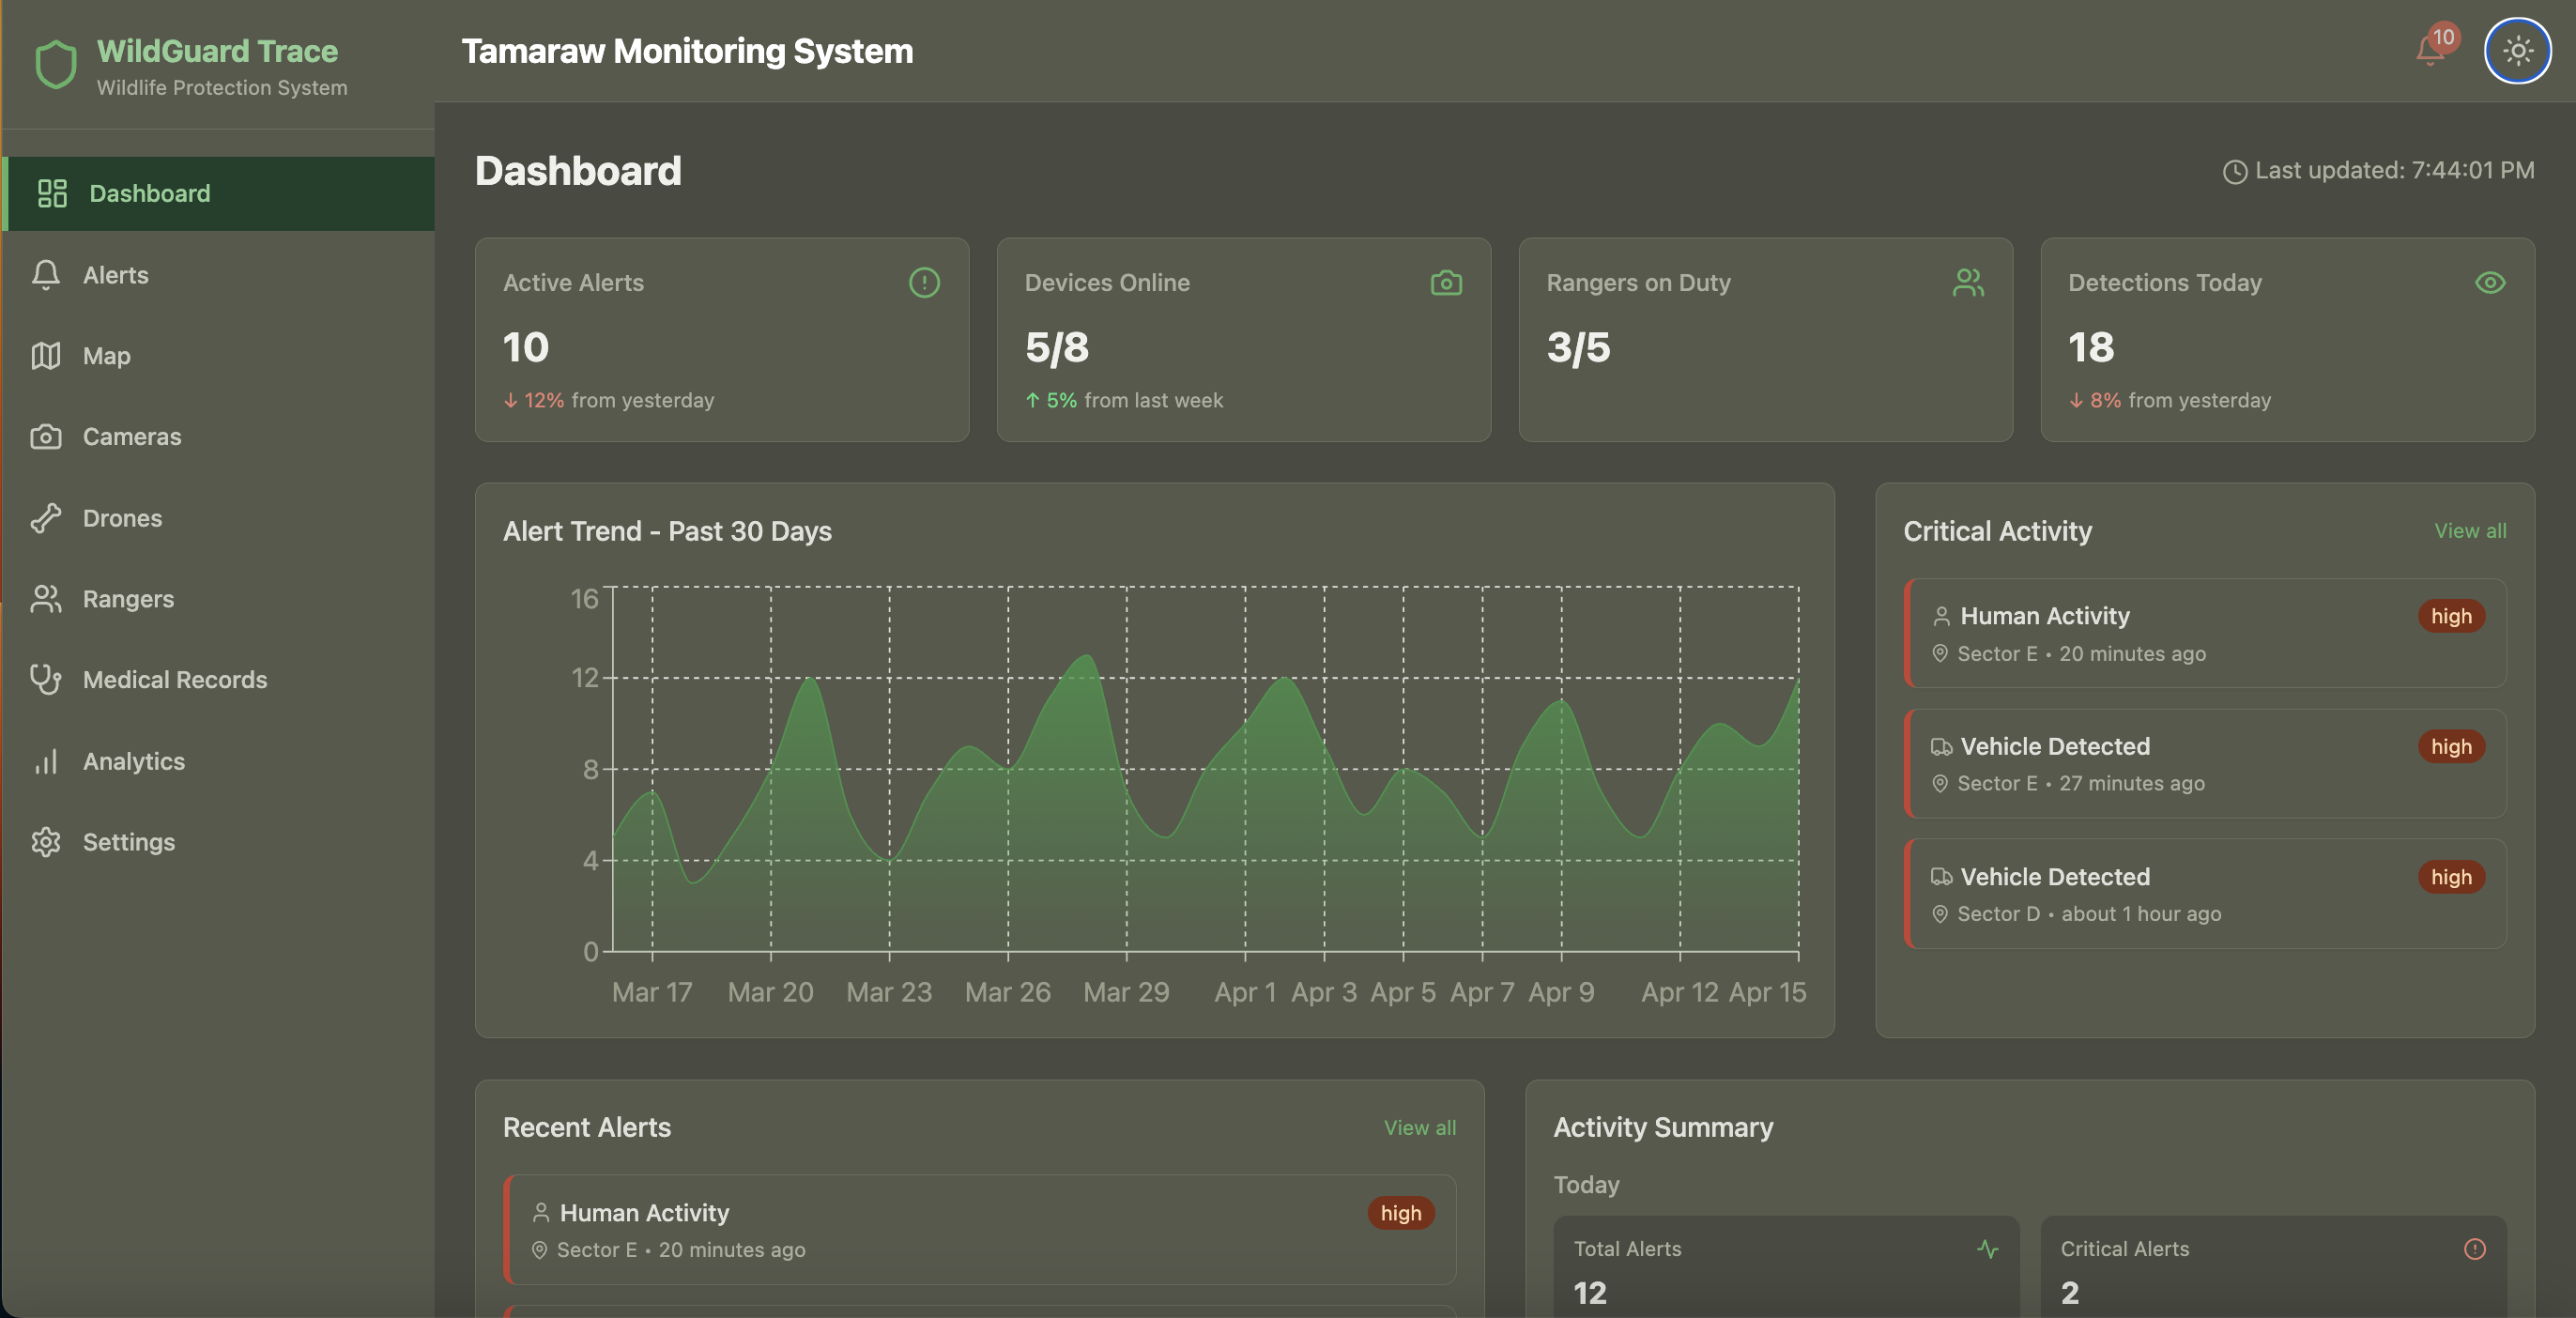Viewport: 2576px width, 1318px height.
Task: Open the Alerts page in sidebar
Action: [x=115, y=275]
